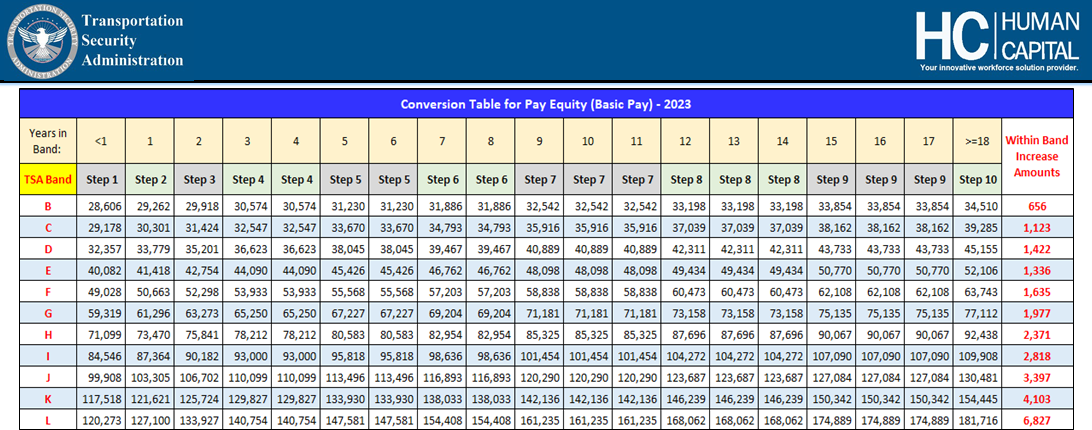1092x430 pixels.
Task: Click the cell with value 31,424
Action: tap(198, 227)
